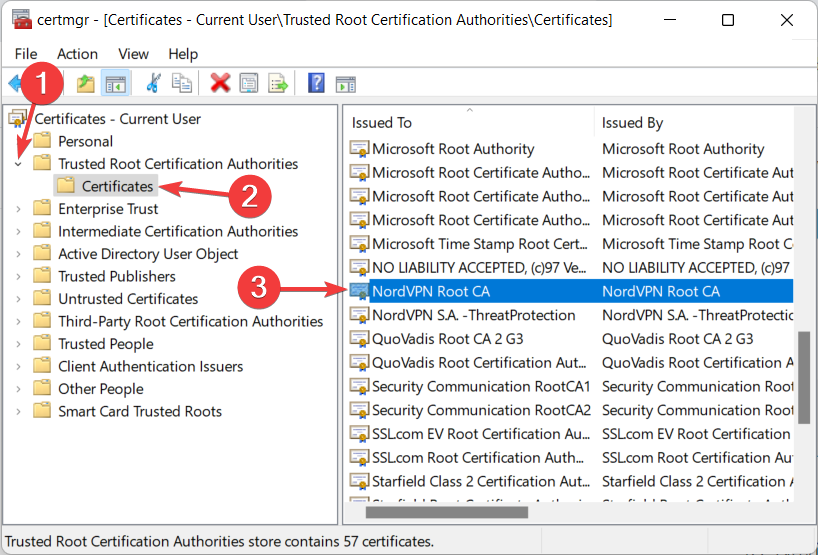
Task: Select the Untrusted Certificates folder
Action: click(x=127, y=299)
